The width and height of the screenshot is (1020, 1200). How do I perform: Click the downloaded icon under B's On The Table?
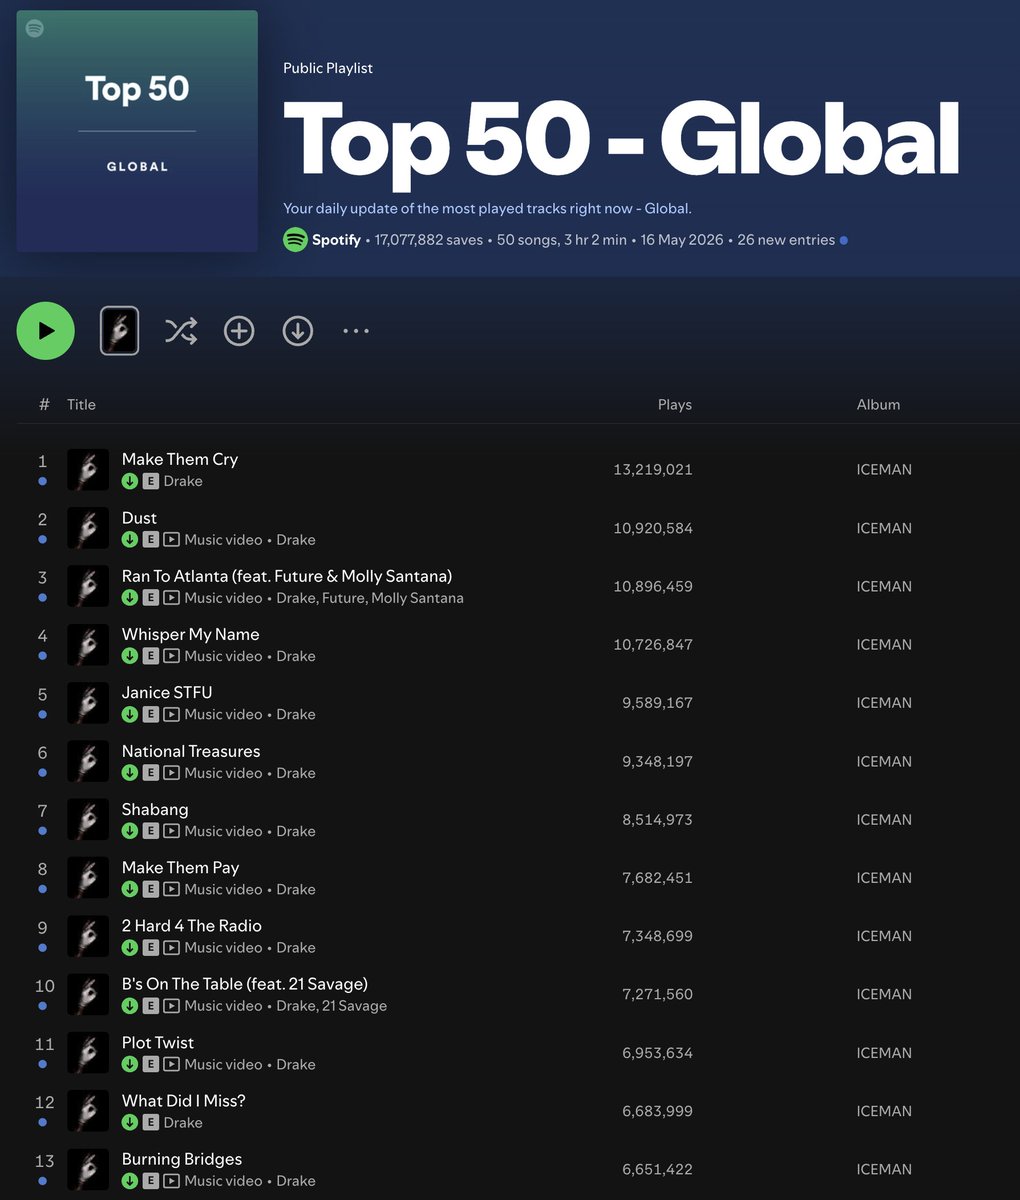pos(130,1006)
